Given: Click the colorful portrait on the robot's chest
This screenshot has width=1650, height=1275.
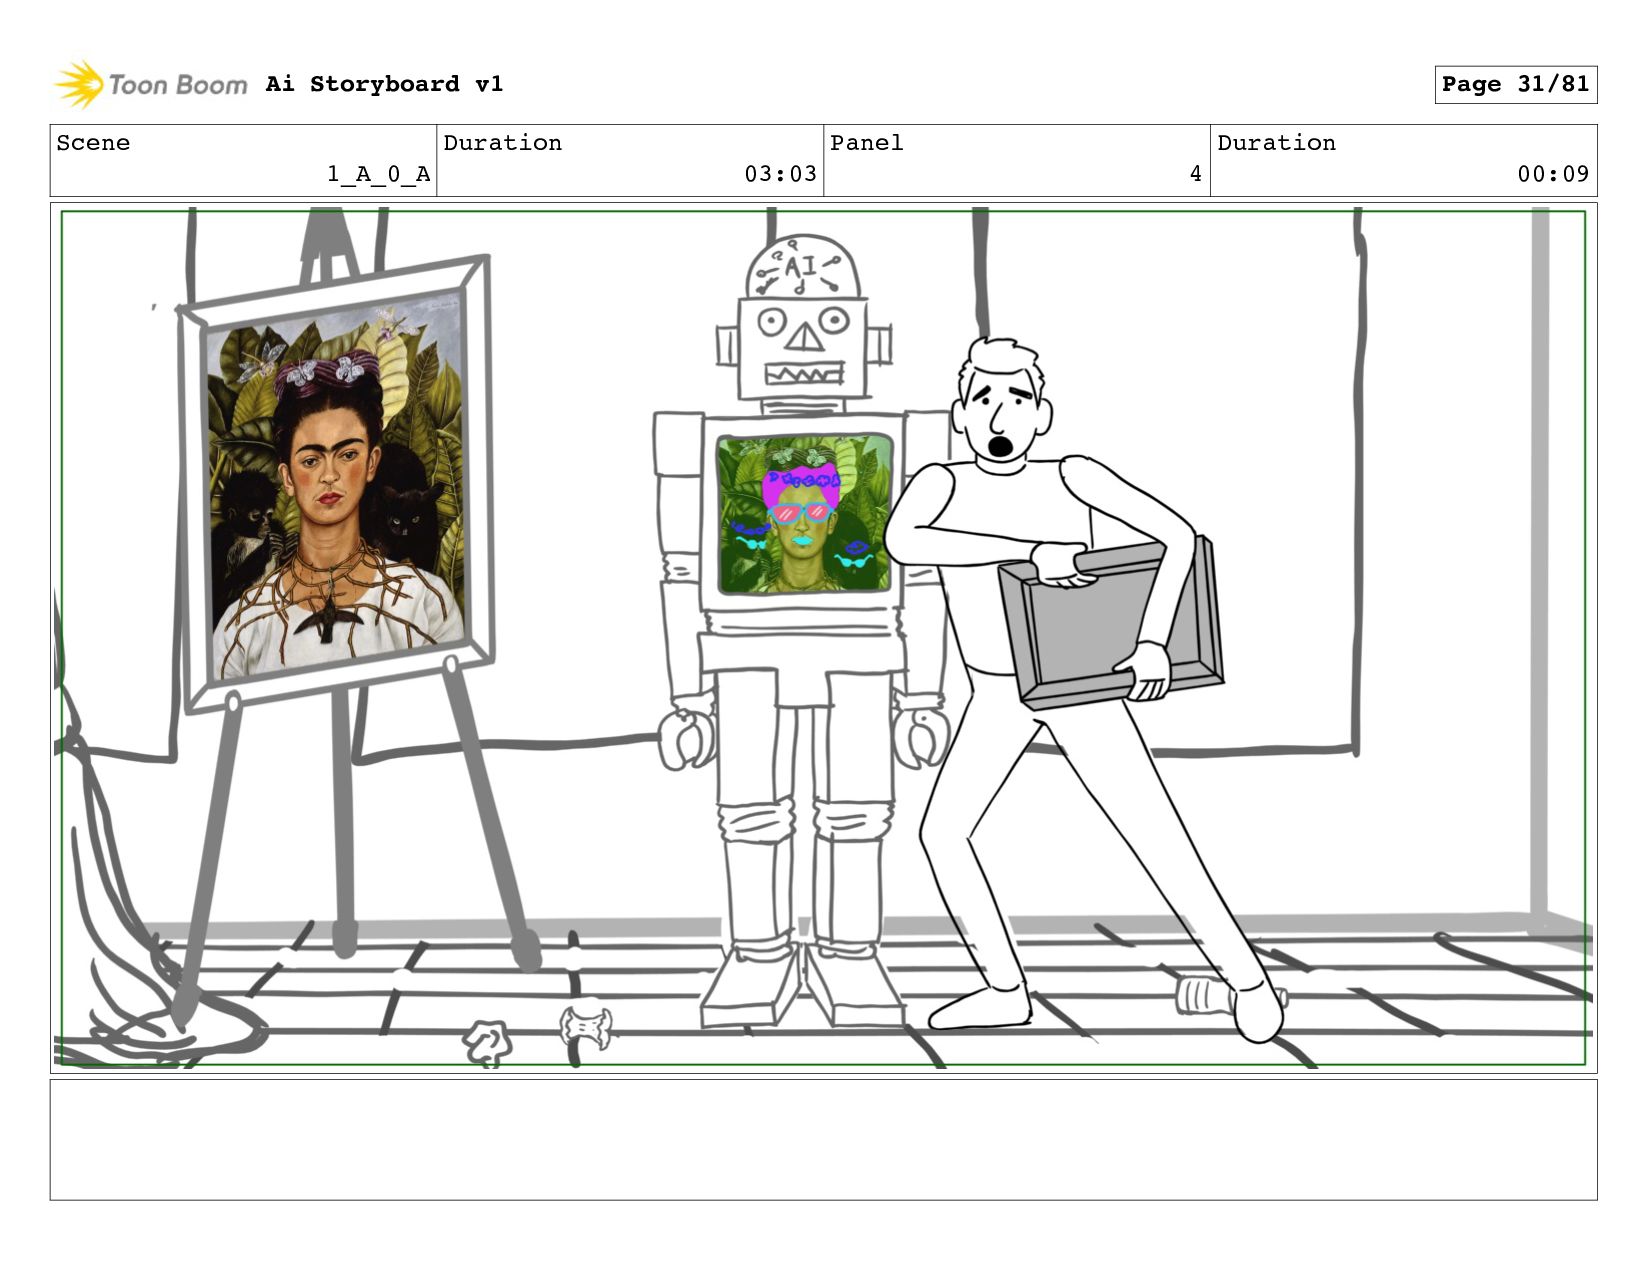Looking at the screenshot, I should click(804, 513).
